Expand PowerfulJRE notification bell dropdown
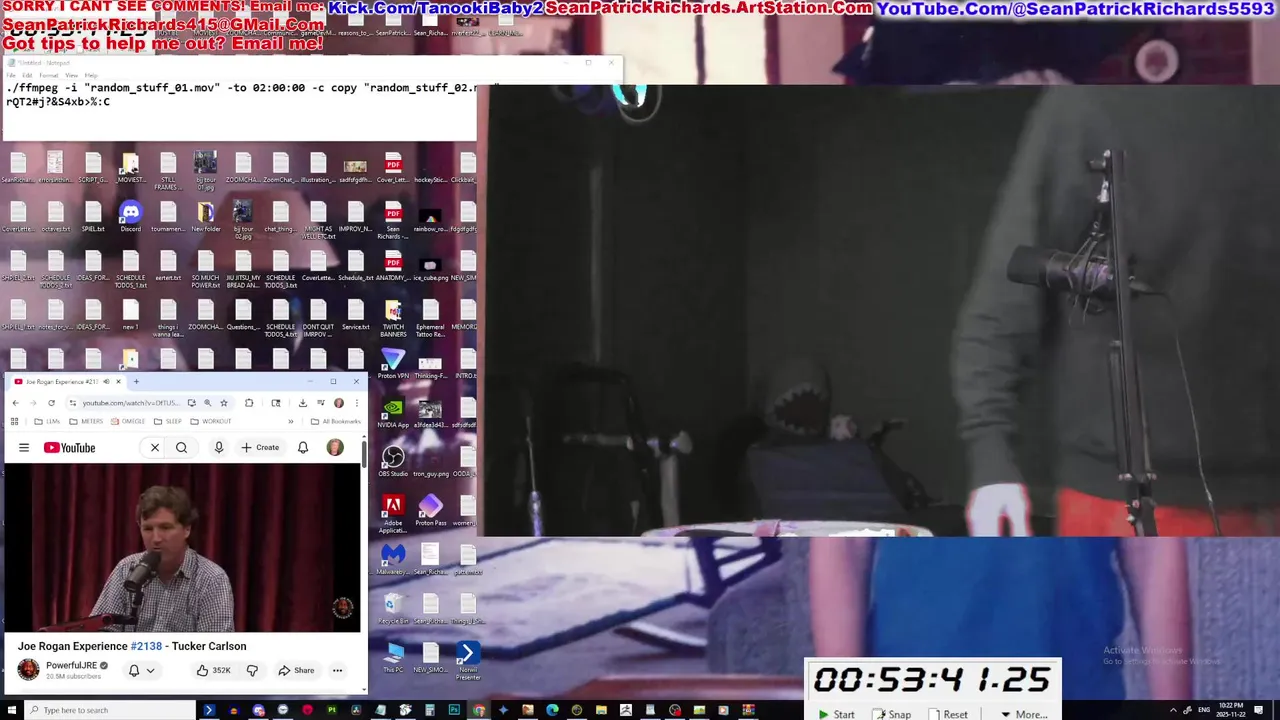The width and height of the screenshot is (1280, 720). 141,670
